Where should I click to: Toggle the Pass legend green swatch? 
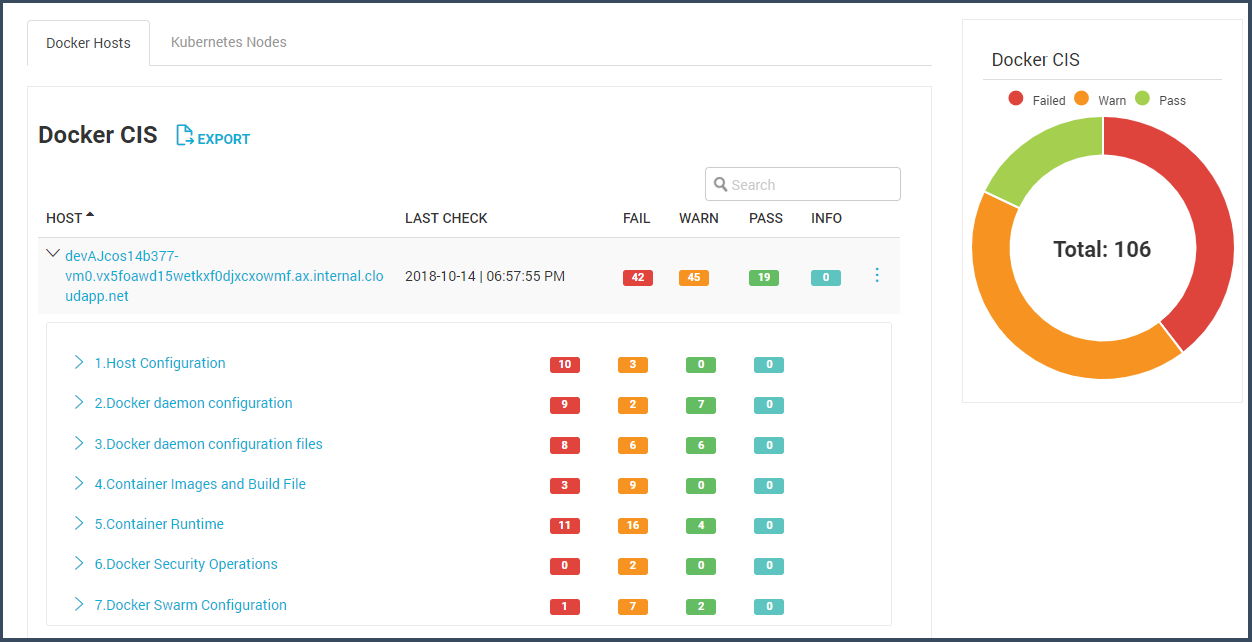coord(1142,98)
